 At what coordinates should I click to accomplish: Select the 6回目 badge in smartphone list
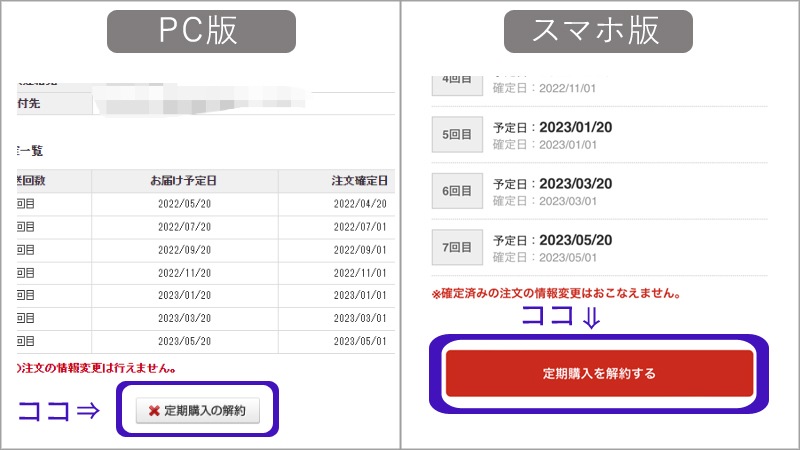[x=457, y=191]
